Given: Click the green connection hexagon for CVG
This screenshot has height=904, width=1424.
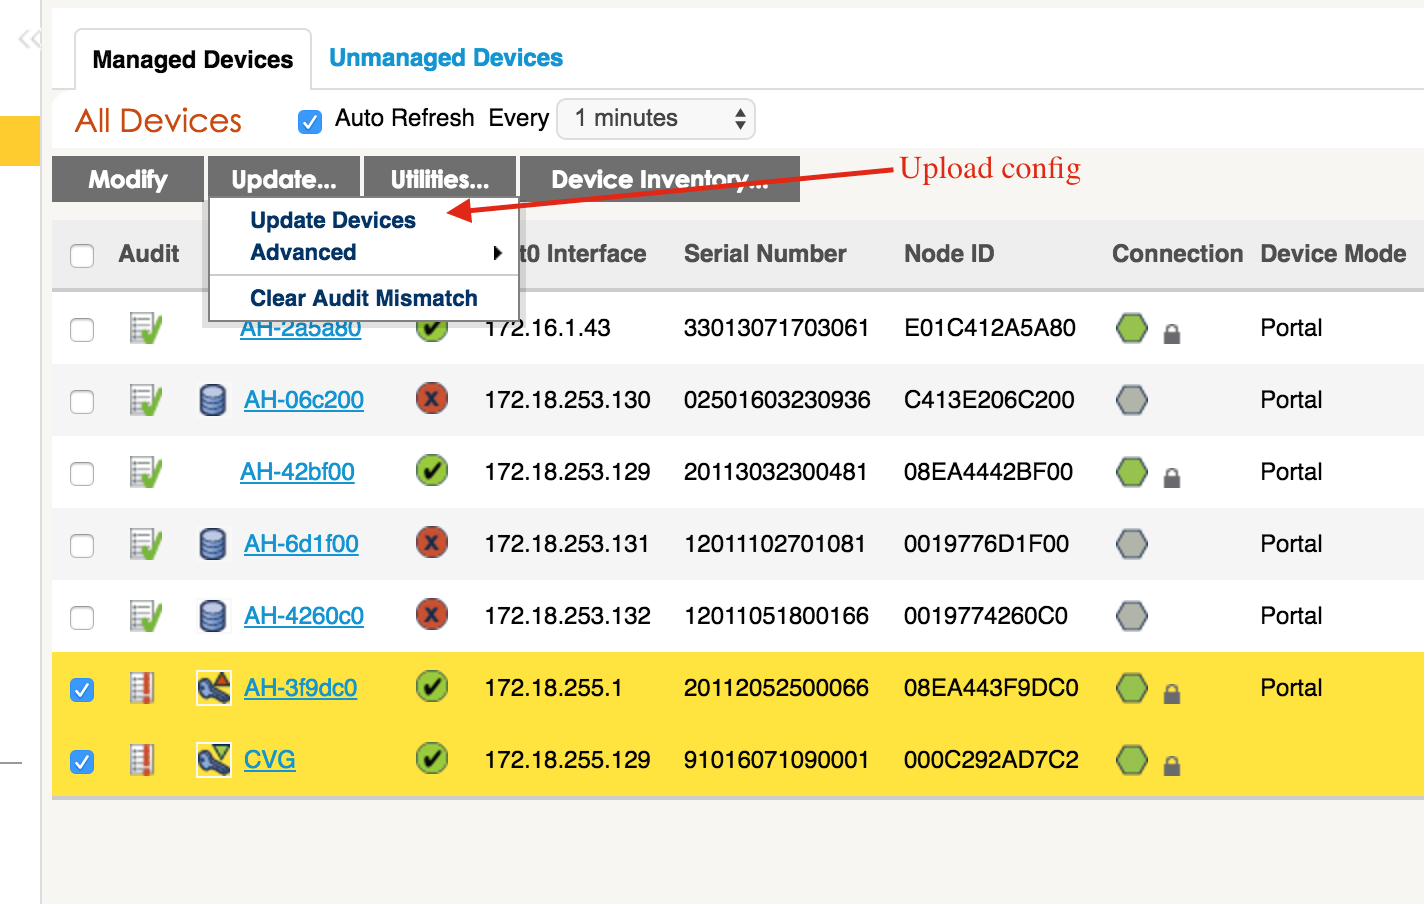Looking at the screenshot, I should tap(1132, 760).
